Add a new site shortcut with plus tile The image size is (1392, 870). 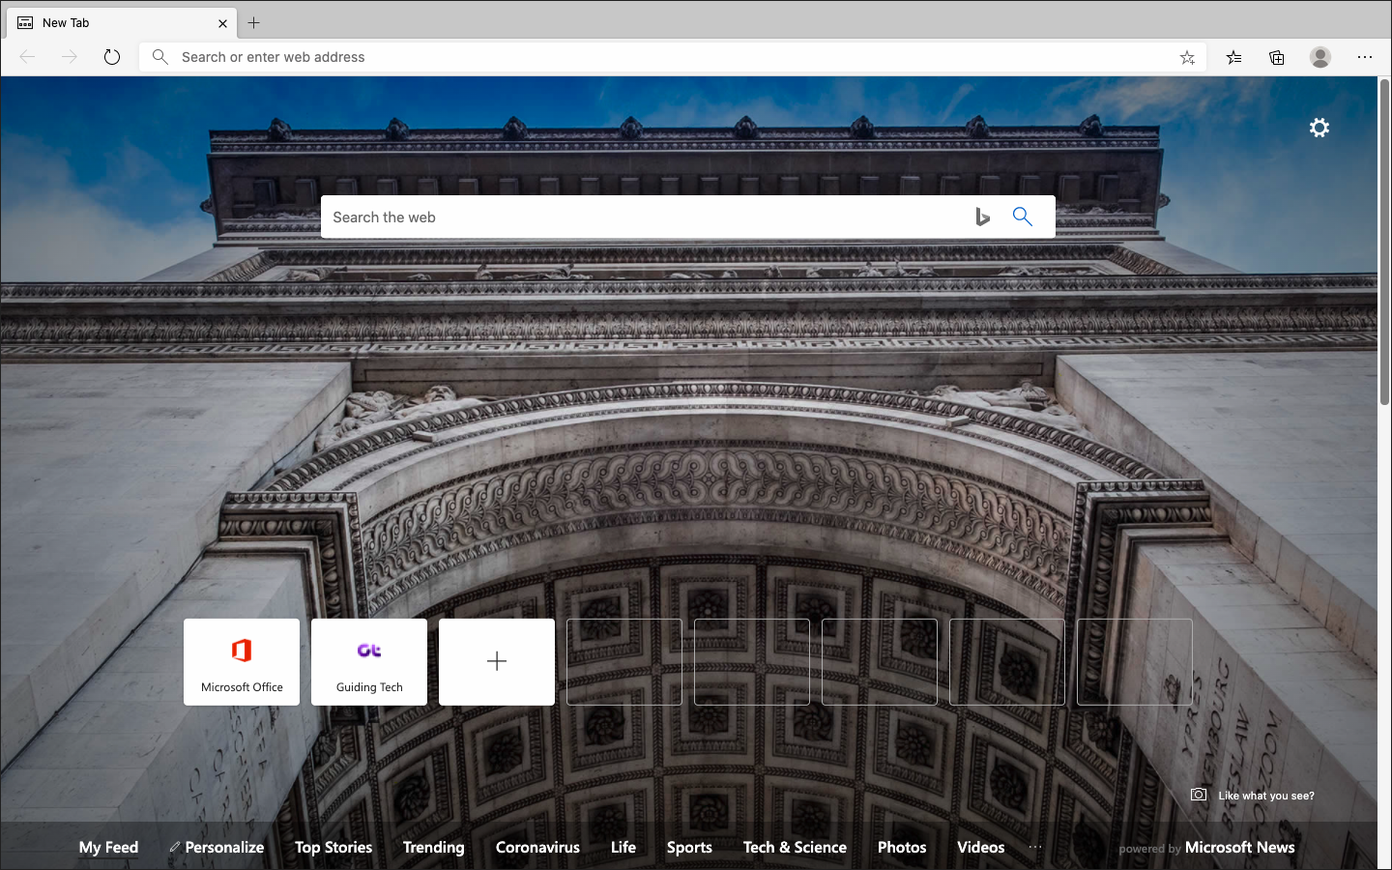[x=496, y=661]
